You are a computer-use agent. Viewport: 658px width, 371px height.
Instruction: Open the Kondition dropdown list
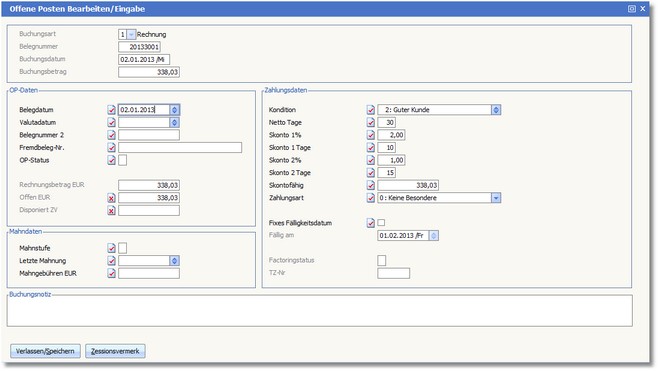click(496, 110)
